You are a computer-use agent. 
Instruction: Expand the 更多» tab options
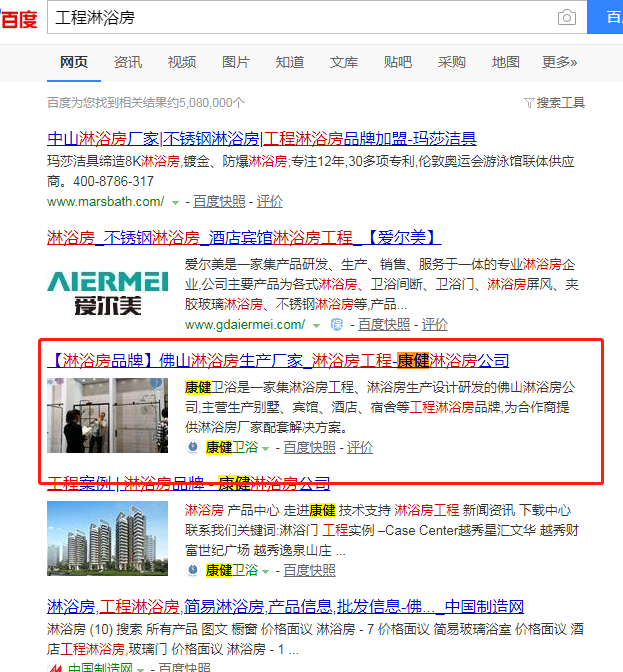click(x=560, y=62)
